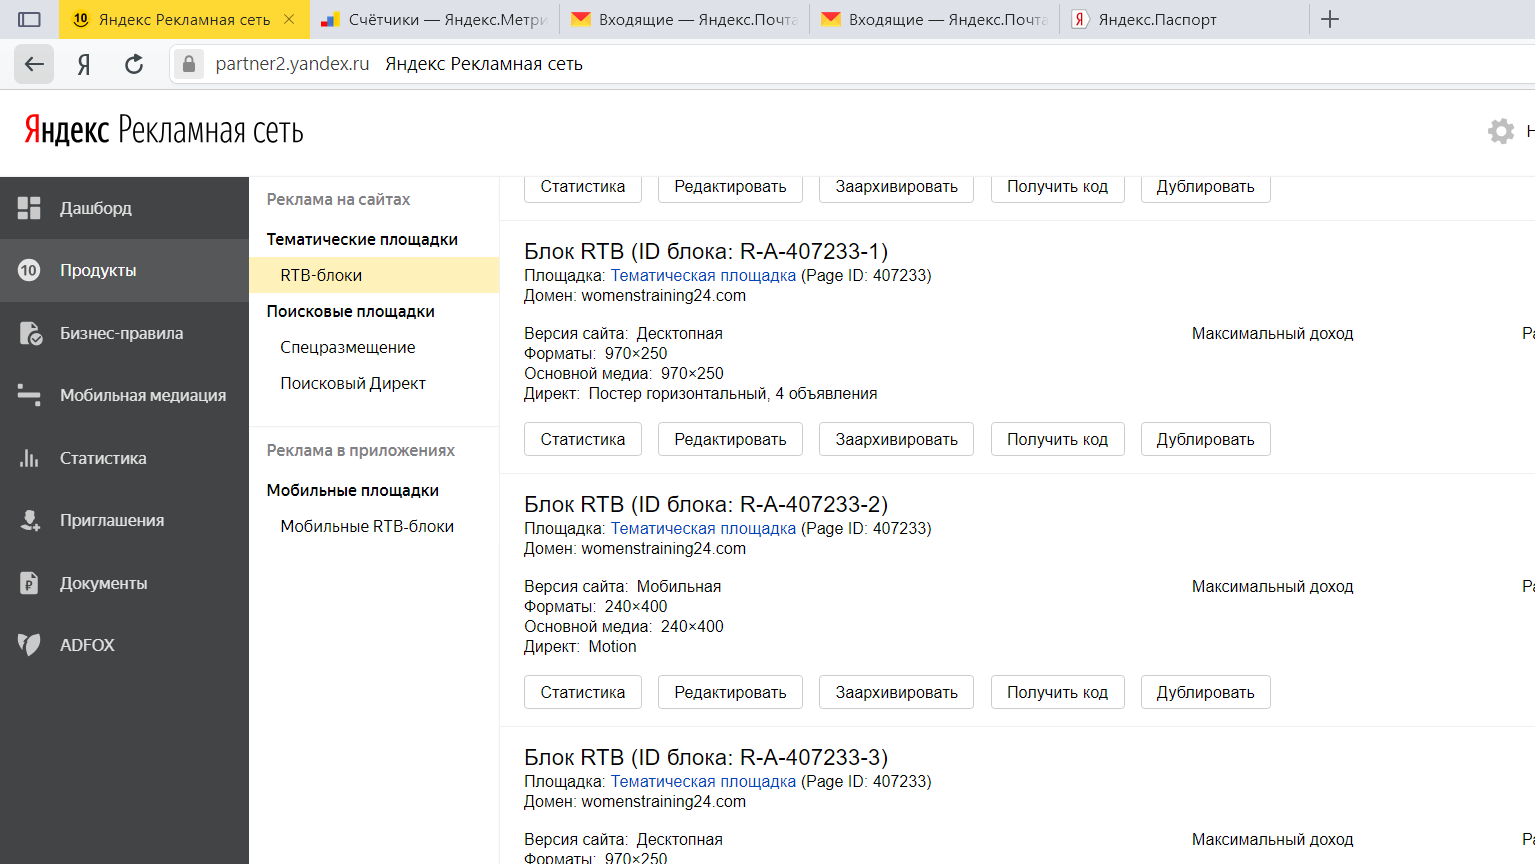Click Редактировать for block R-A-407233-2

730,692
